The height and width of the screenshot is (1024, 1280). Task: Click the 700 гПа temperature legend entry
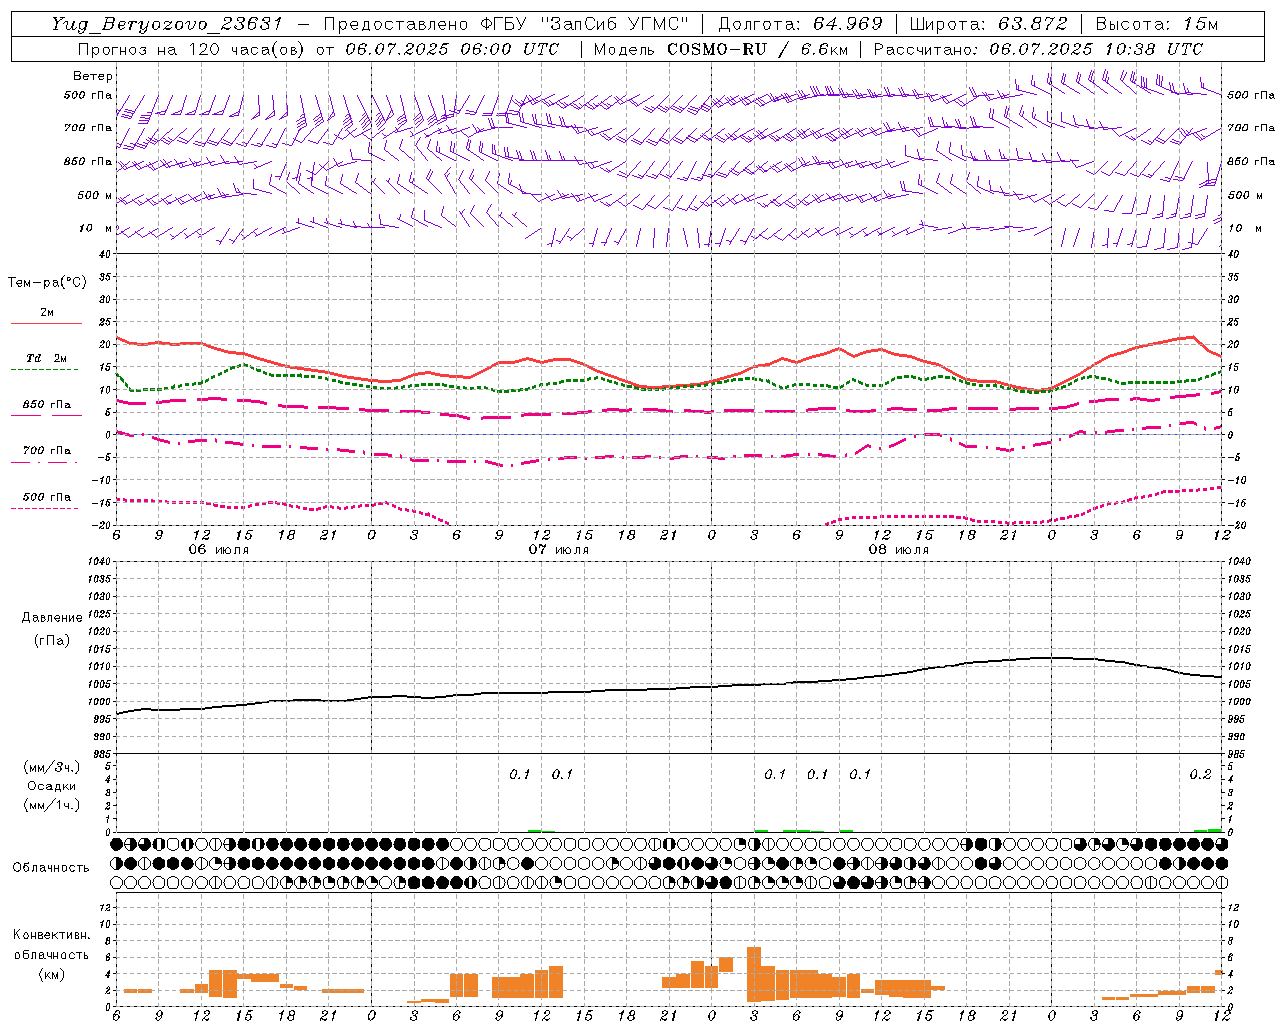click(47, 450)
